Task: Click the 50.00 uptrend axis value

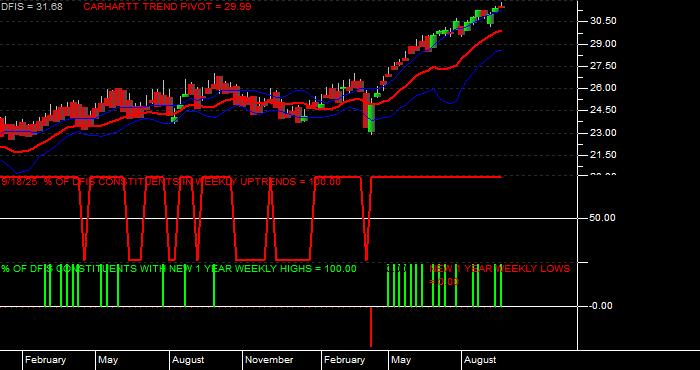Action: 603,218
